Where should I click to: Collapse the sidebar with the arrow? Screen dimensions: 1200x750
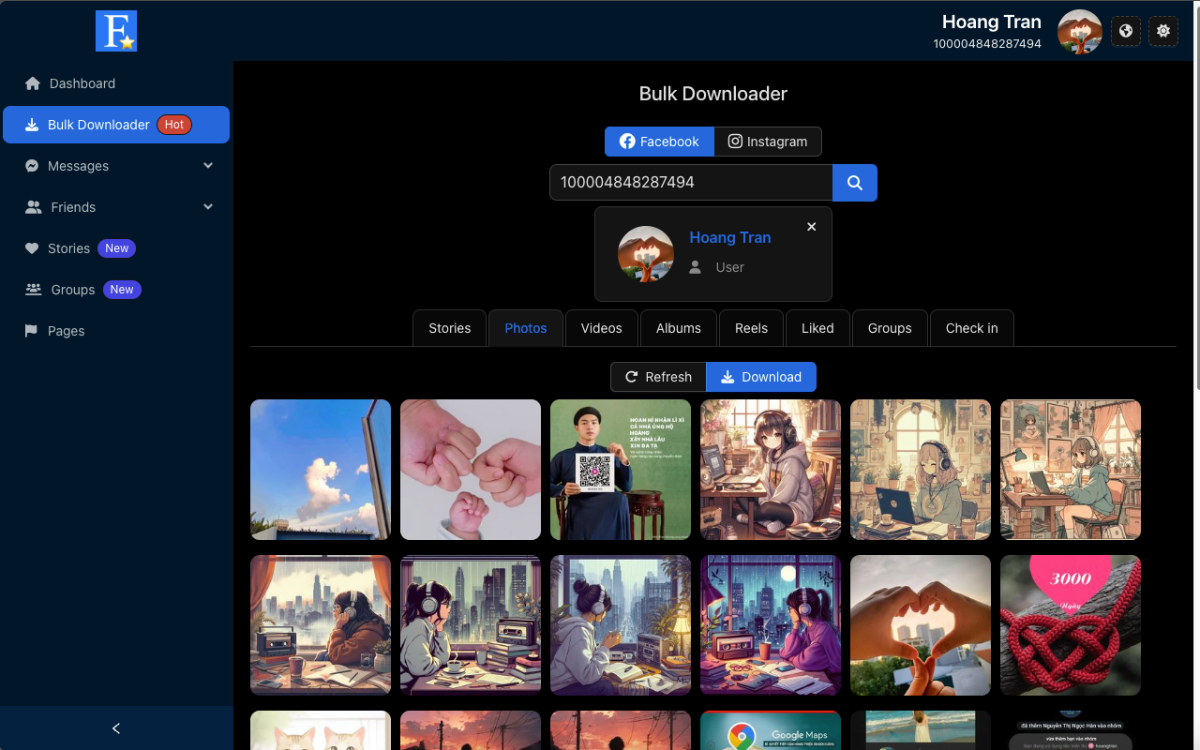pyautogui.click(x=116, y=728)
